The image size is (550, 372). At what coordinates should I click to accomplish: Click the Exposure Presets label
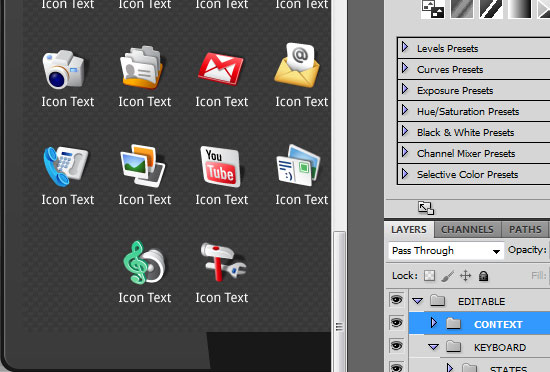[x=455, y=90]
